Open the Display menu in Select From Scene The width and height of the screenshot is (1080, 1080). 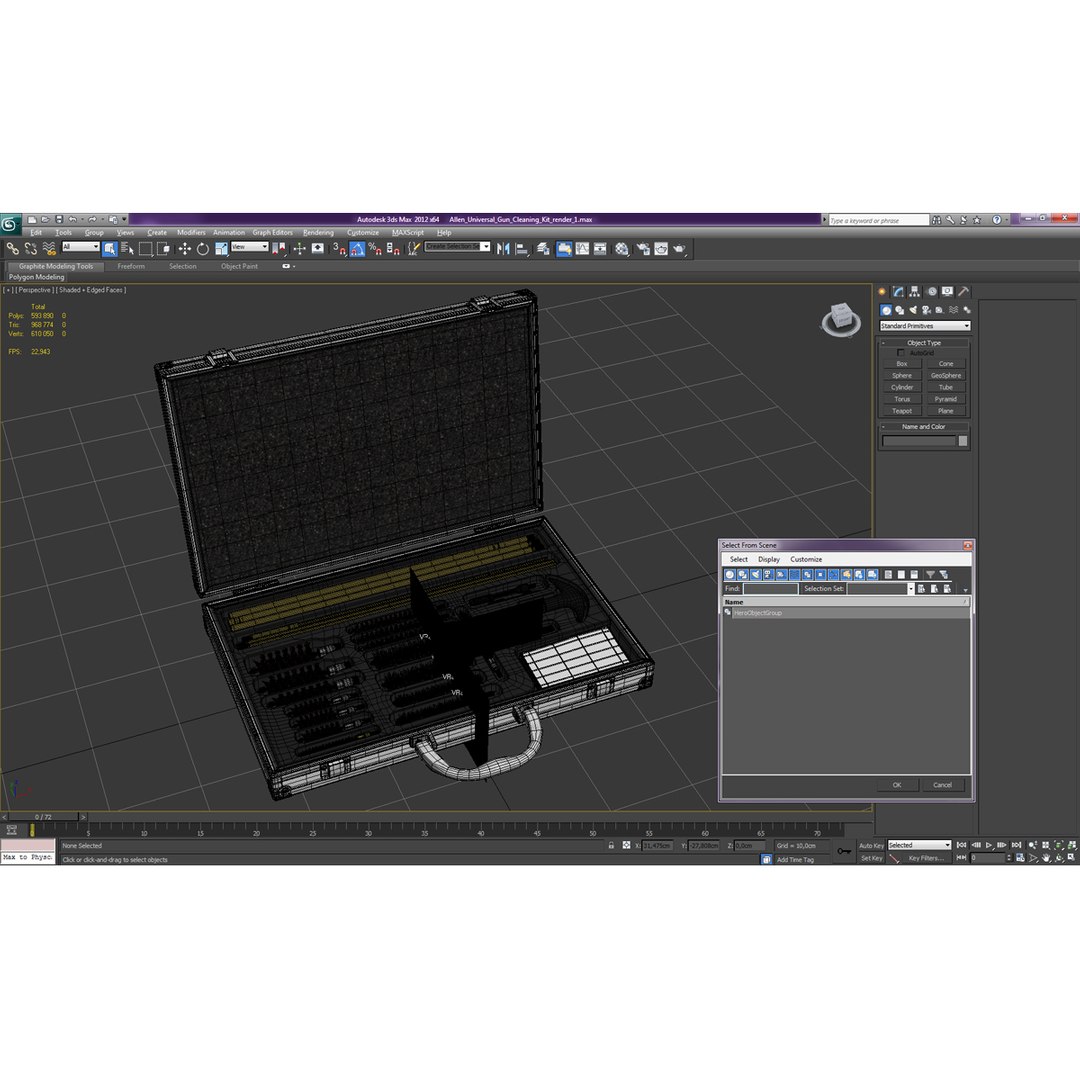tap(769, 559)
